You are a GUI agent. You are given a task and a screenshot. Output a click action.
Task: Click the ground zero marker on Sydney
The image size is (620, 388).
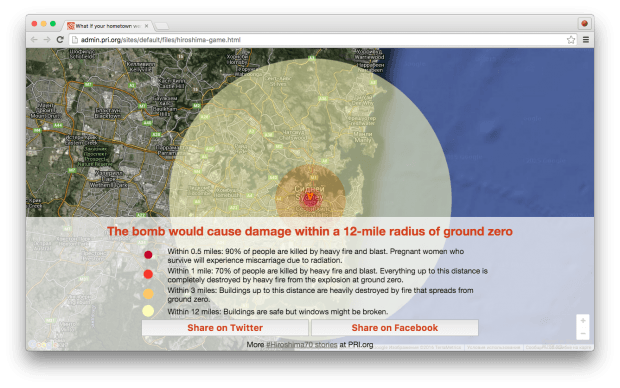310,197
